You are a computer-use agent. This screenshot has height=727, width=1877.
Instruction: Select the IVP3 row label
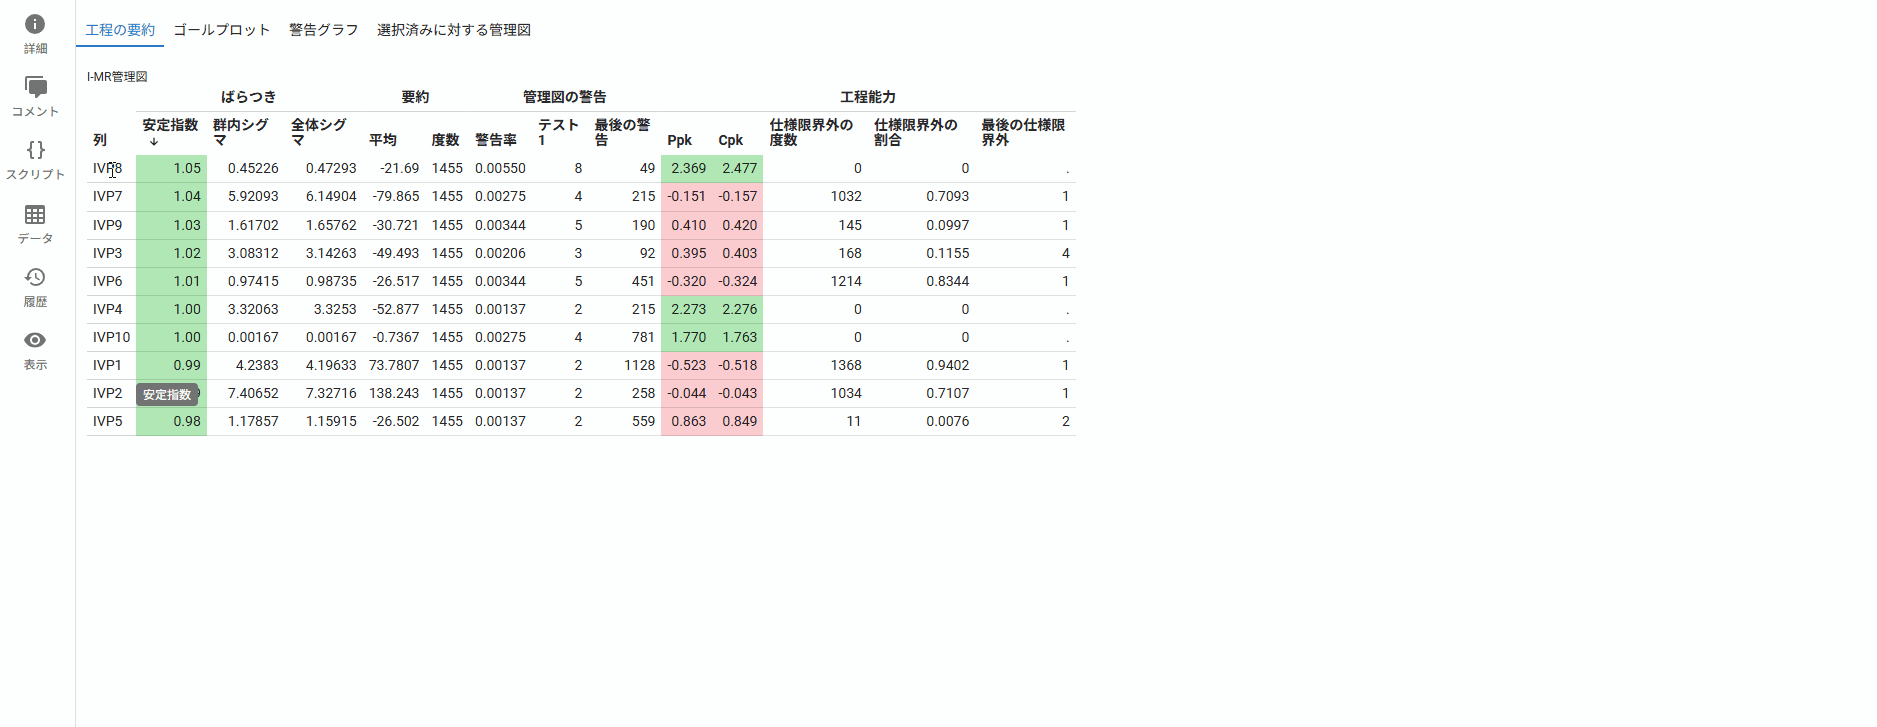(x=107, y=253)
